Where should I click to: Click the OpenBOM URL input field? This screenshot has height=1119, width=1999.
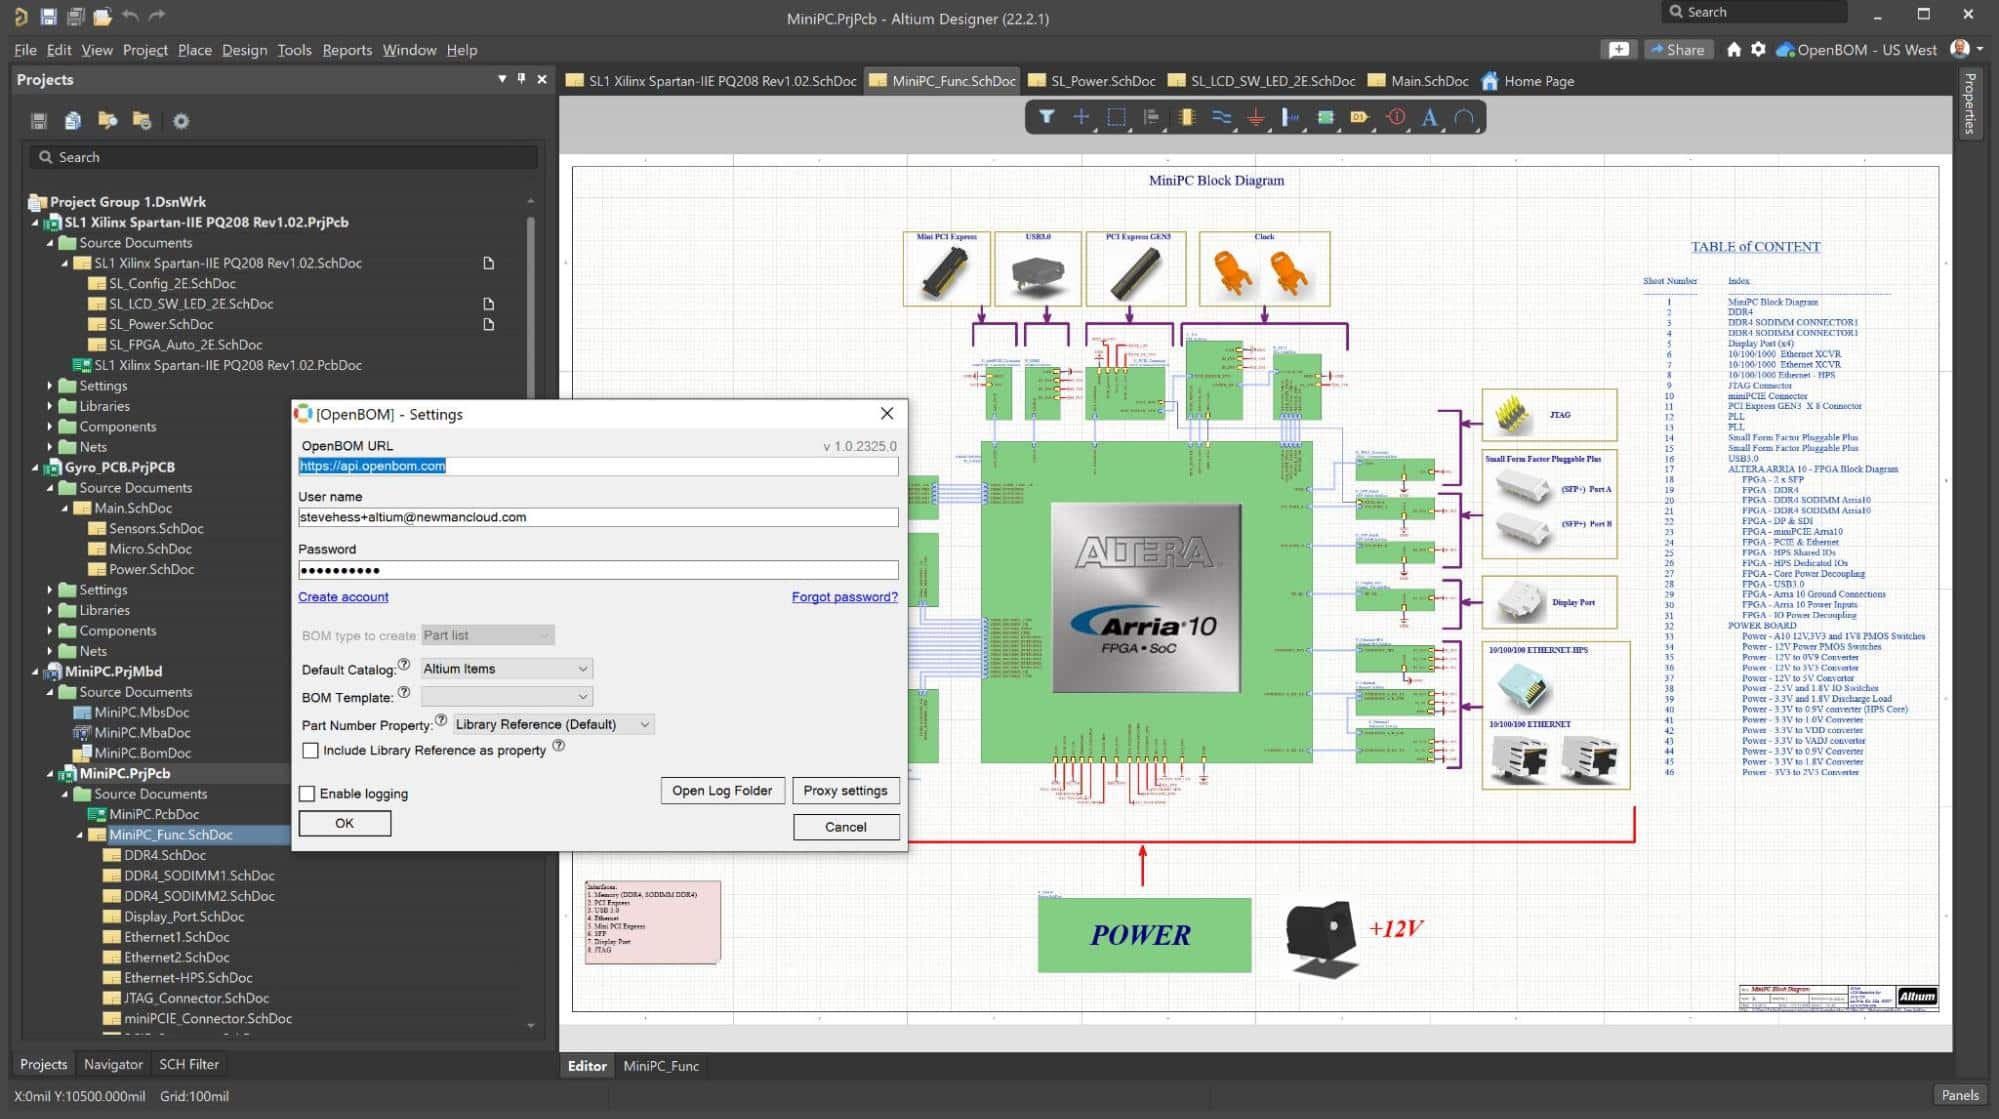click(x=598, y=466)
